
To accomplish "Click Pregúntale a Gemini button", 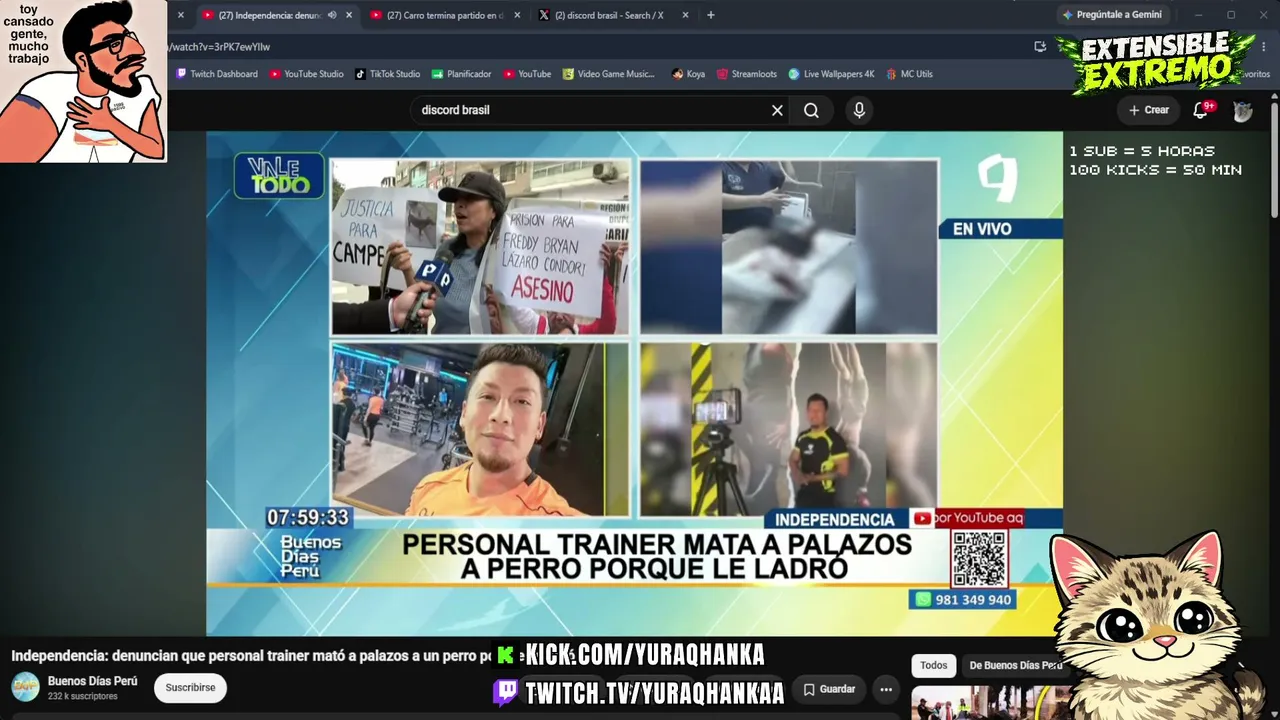I will pyautogui.click(x=1112, y=15).
